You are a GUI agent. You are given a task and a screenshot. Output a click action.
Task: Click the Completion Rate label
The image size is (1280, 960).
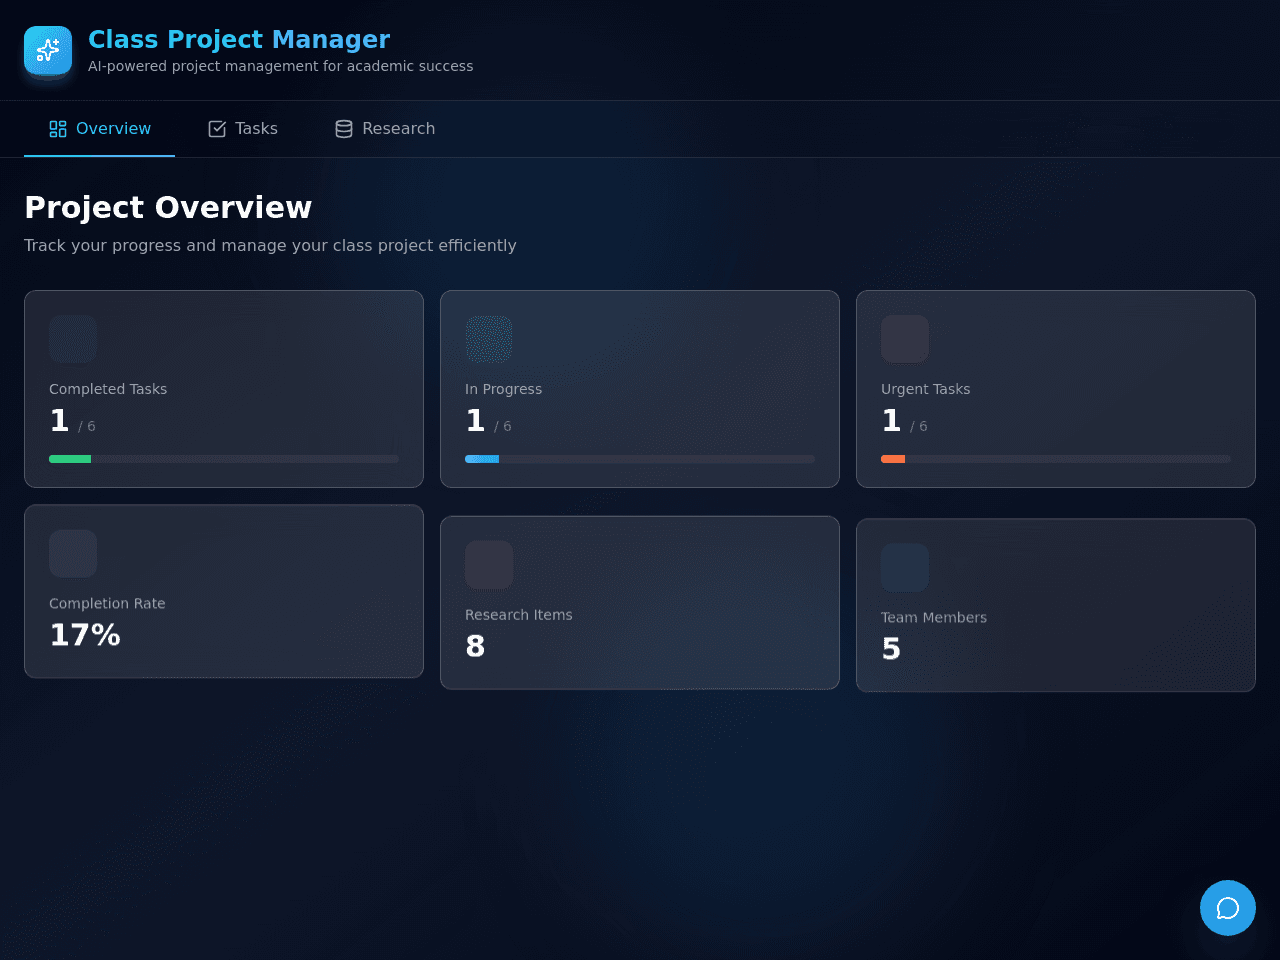click(107, 603)
